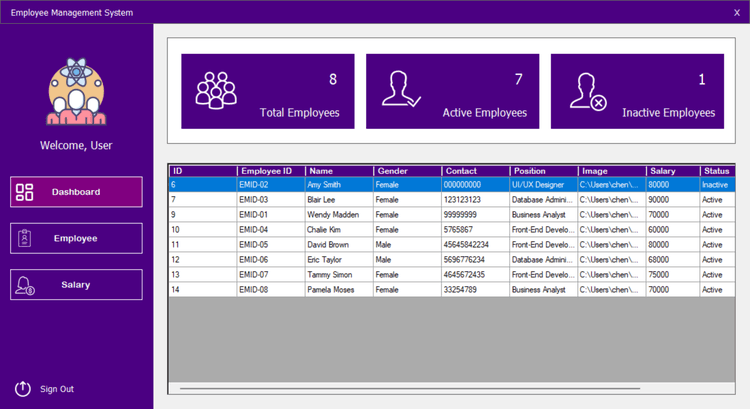Image resolution: width=750 pixels, height=409 pixels.
Task: Go to the Employee page
Action: (x=76, y=238)
